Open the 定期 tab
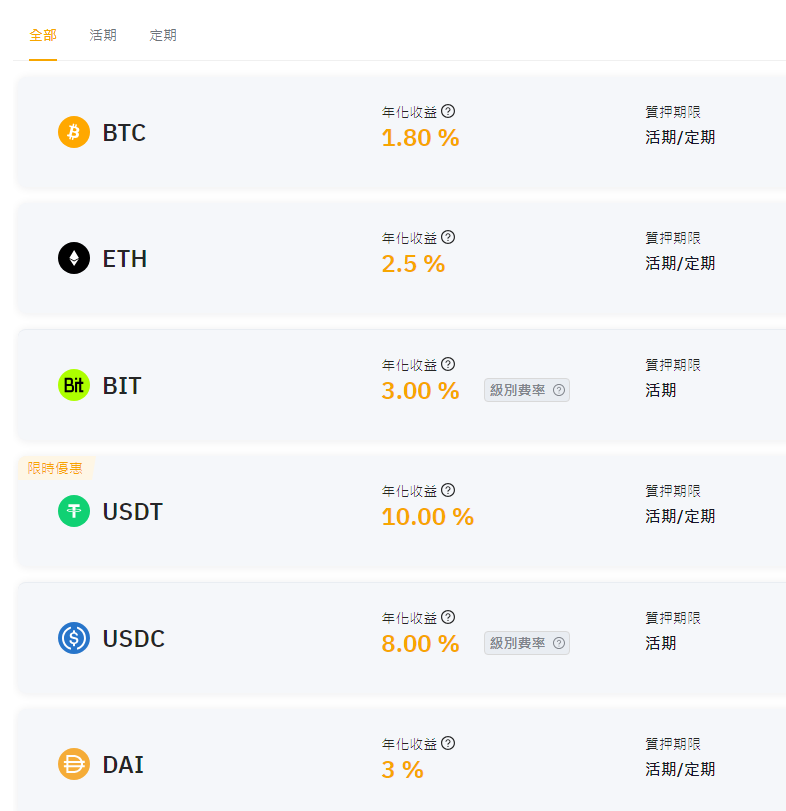The height and width of the screenshot is (811, 786). [163, 35]
